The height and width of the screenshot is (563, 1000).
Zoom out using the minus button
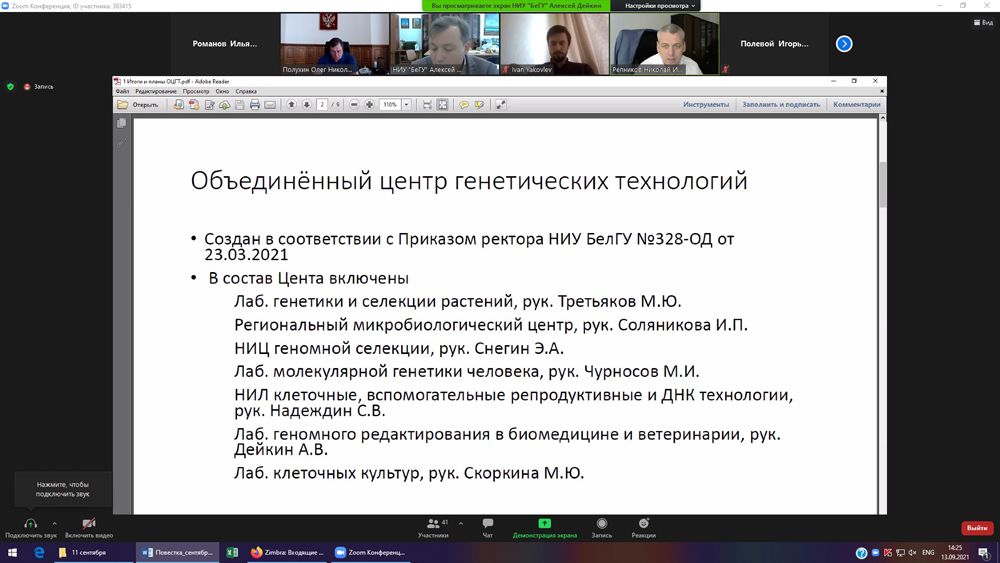(x=354, y=105)
